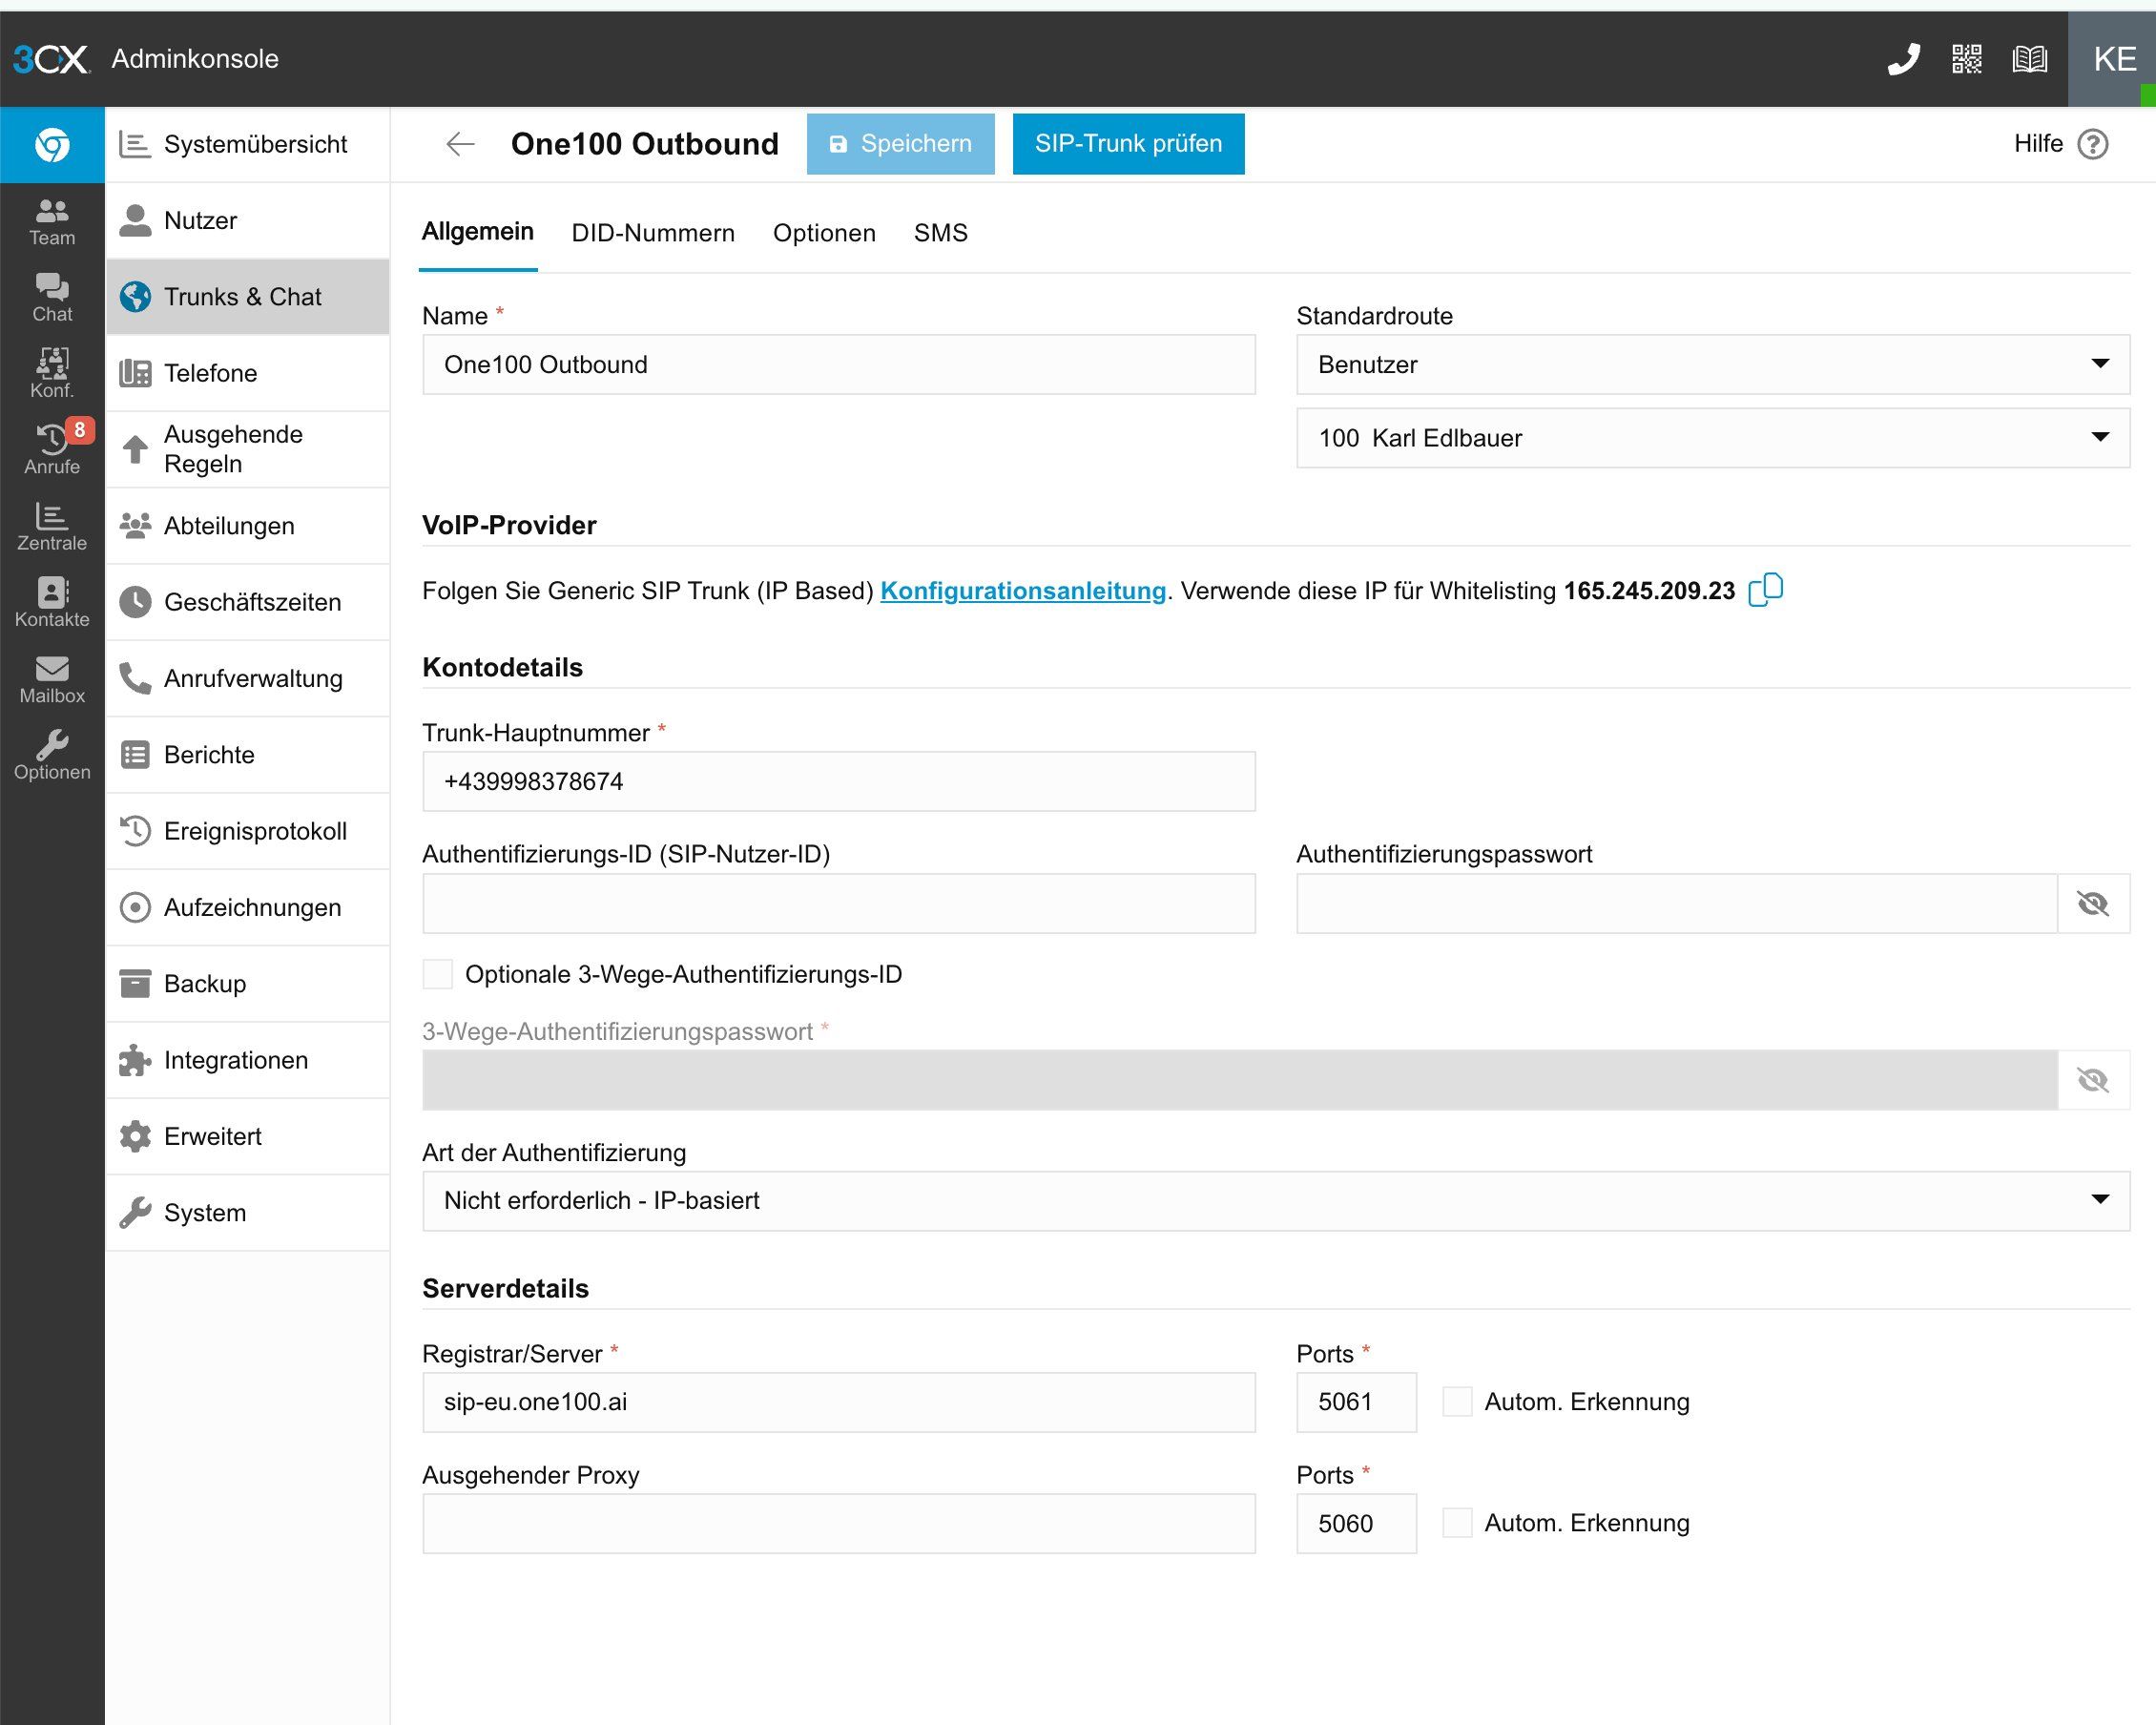Open Anrufverwaltung menu entry
2156x1725 pixels.
pyautogui.click(x=247, y=678)
